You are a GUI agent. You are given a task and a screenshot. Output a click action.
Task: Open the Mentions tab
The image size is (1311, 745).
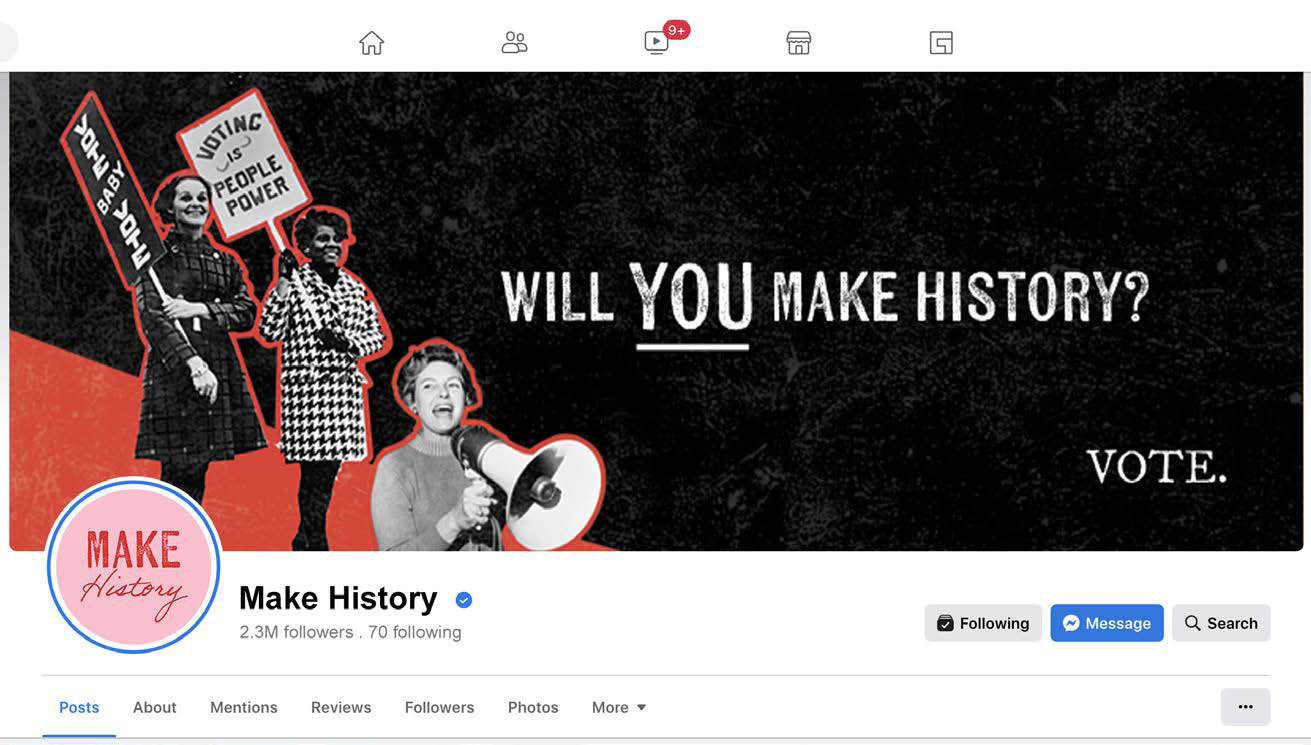click(244, 707)
